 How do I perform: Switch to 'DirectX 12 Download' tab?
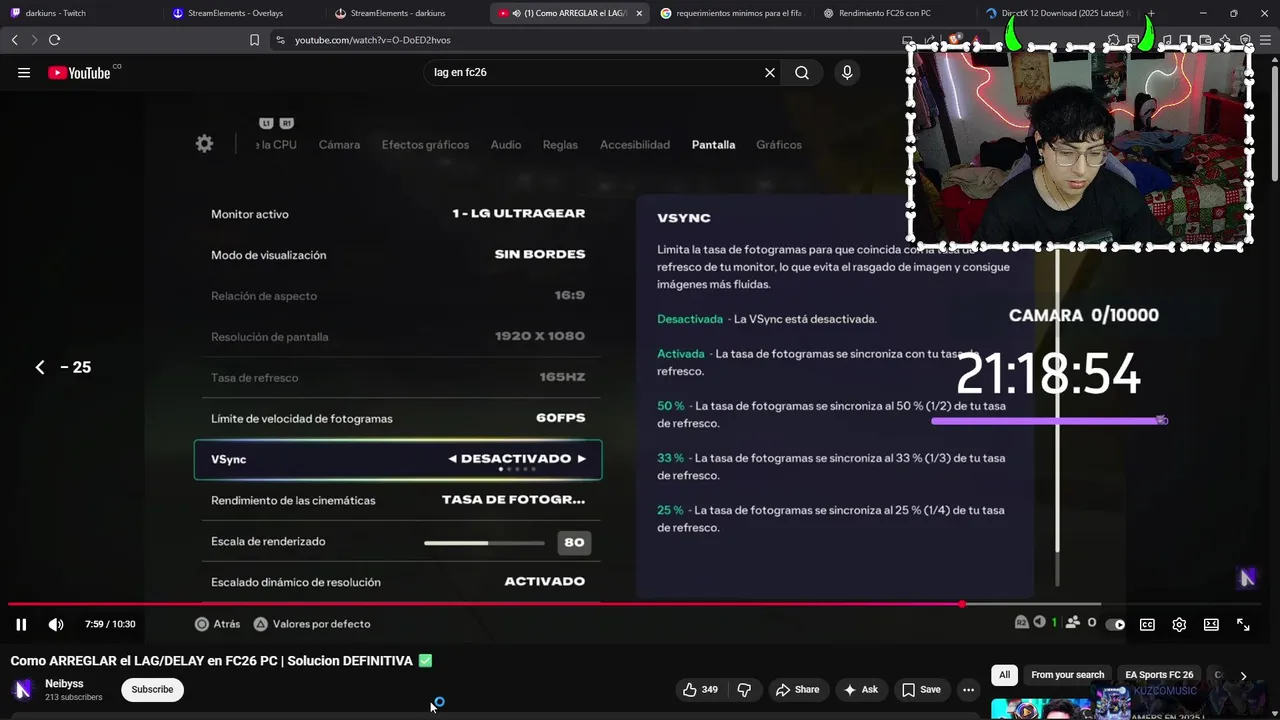point(1056,13)
